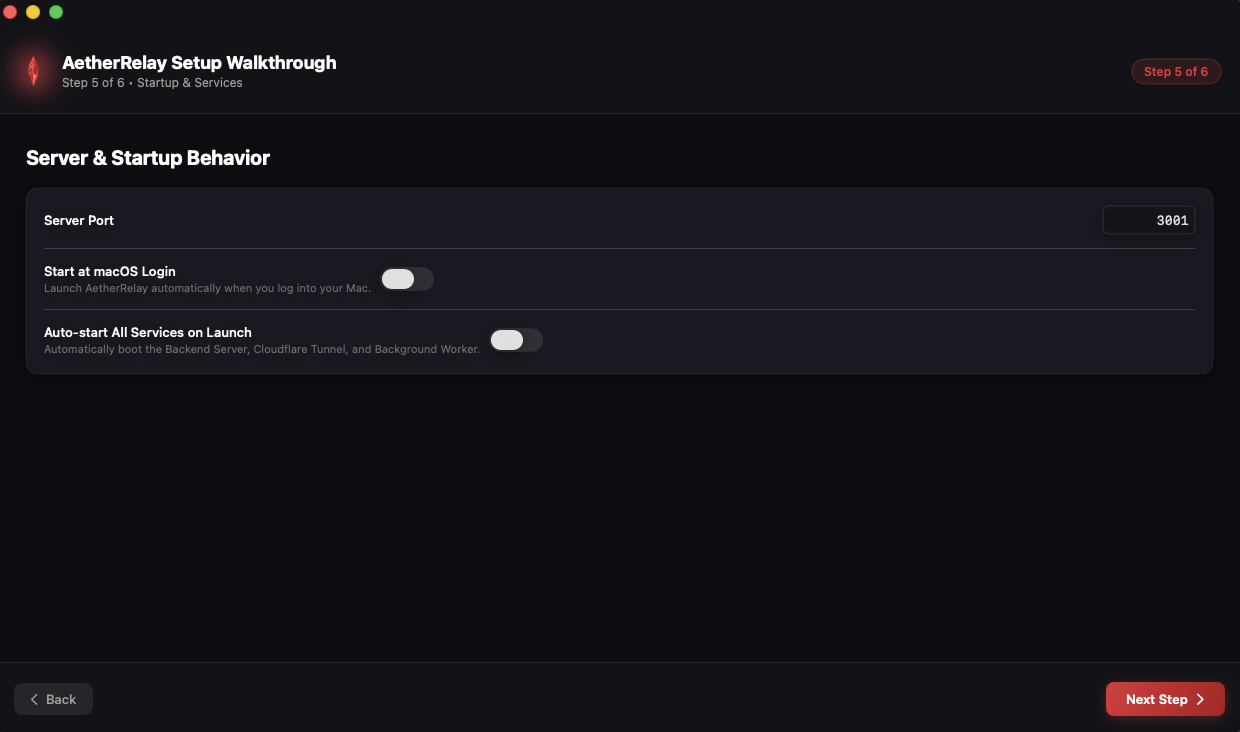Click the Start at macOS Login label
This screenshot has height=732, width=1240.
110,271
